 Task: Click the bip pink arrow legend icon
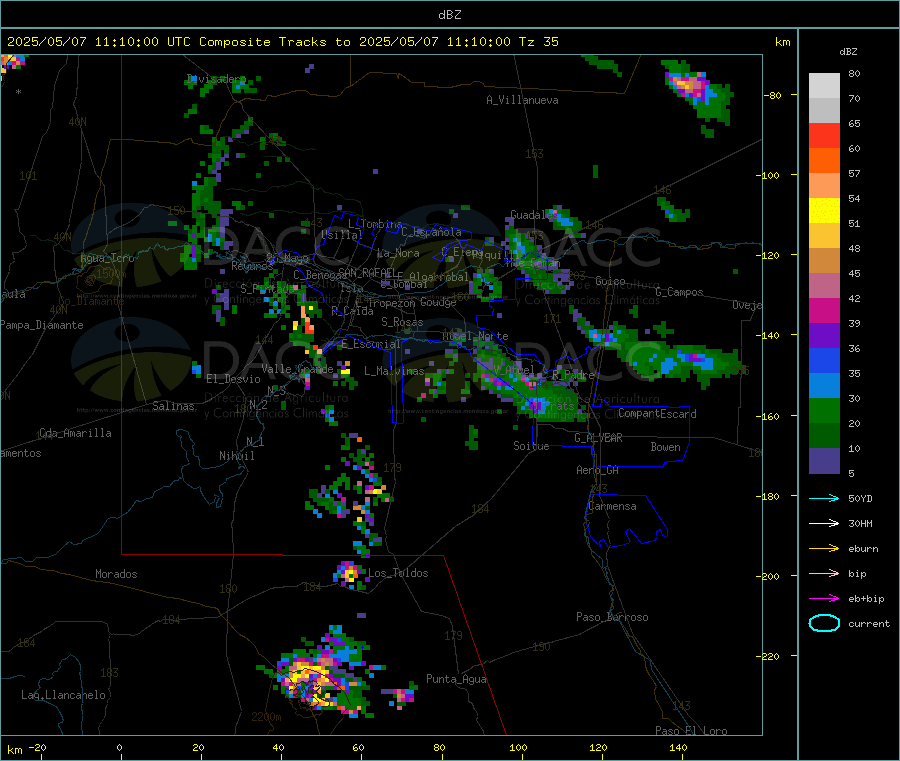tap(824, 573)
